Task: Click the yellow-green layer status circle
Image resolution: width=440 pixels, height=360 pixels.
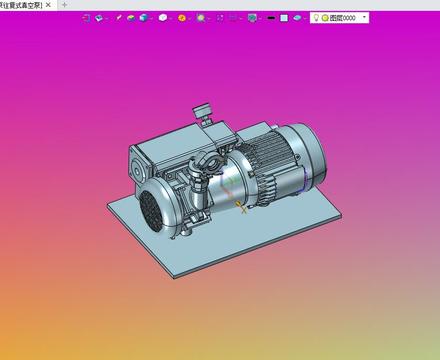Action: [x=325, y=18]
